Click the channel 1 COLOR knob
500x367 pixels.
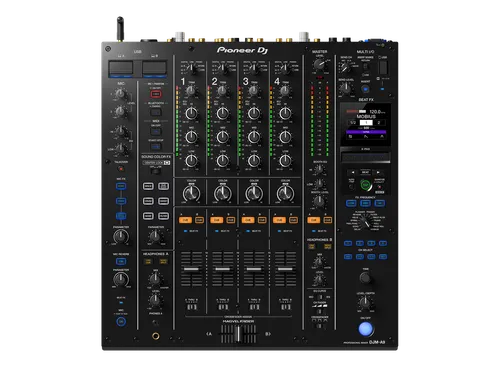coord(191,193)
